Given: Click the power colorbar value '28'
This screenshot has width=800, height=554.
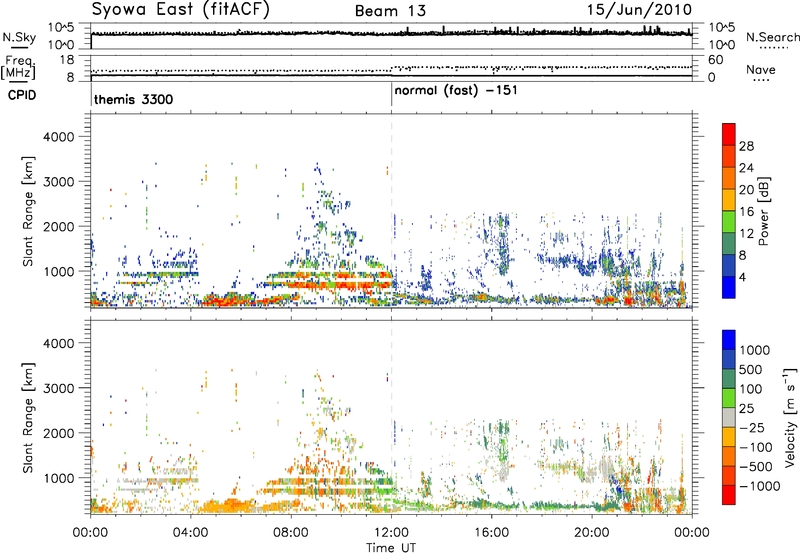Looking at the screenshot, I should pyautogui.click(x=746, y=146).
